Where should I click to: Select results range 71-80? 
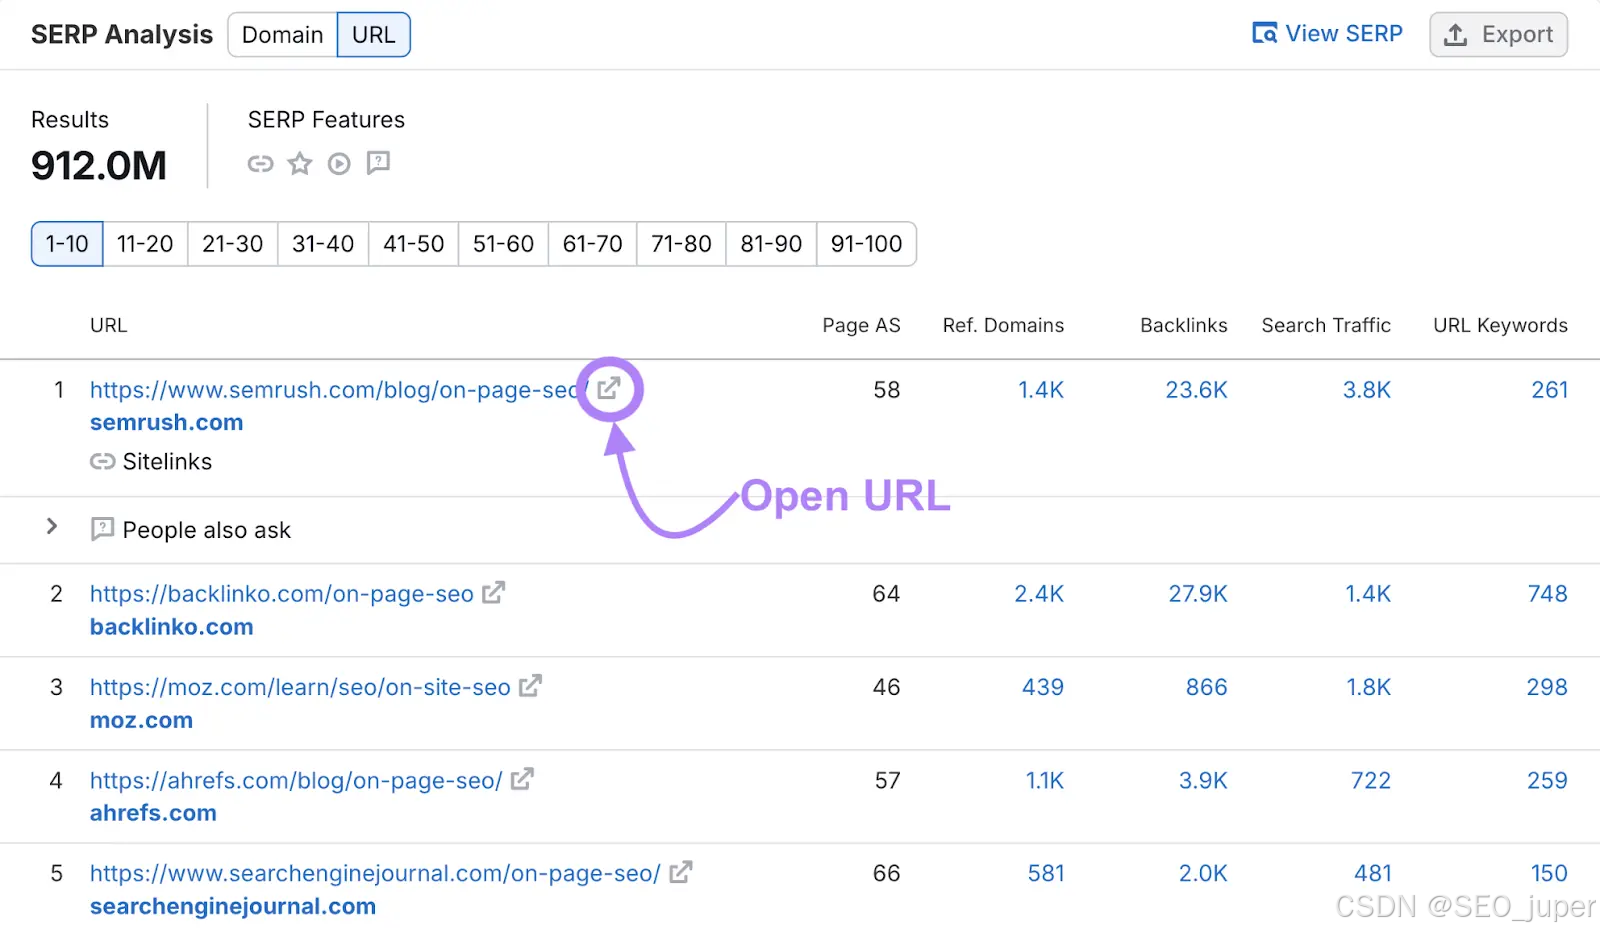682,244
